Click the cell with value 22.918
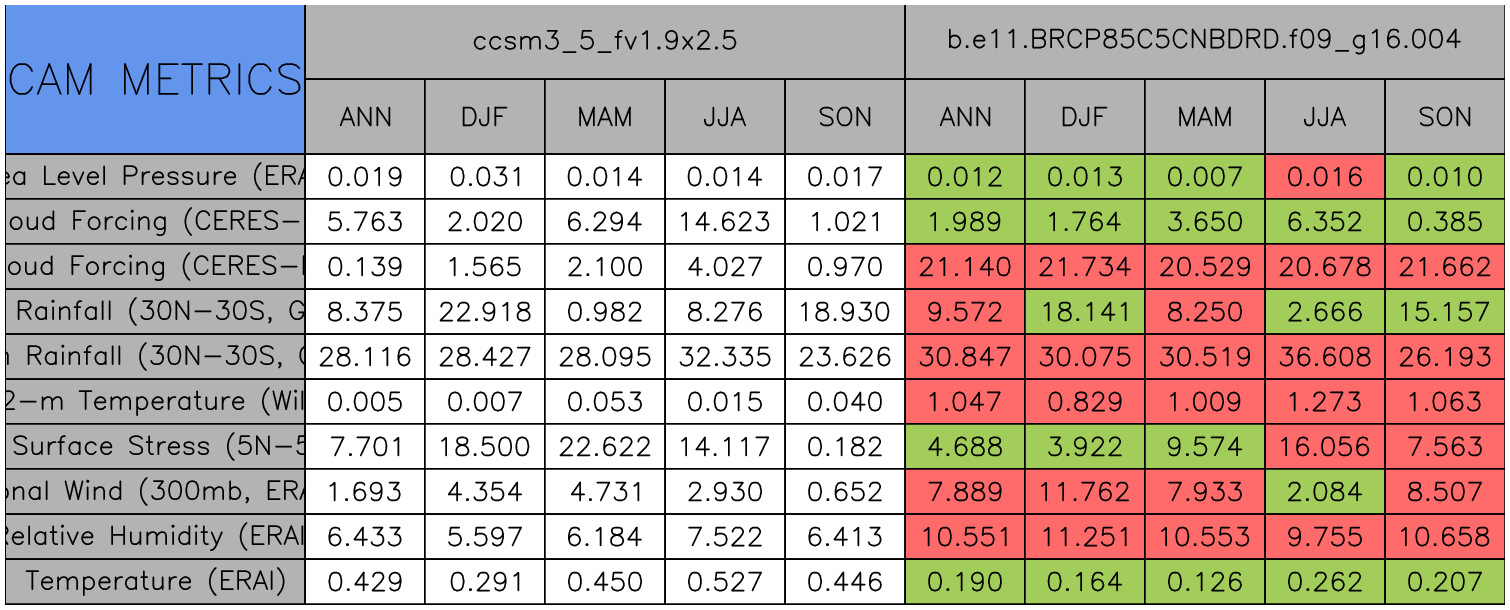The image size is (1510, 610). (485, 311)
